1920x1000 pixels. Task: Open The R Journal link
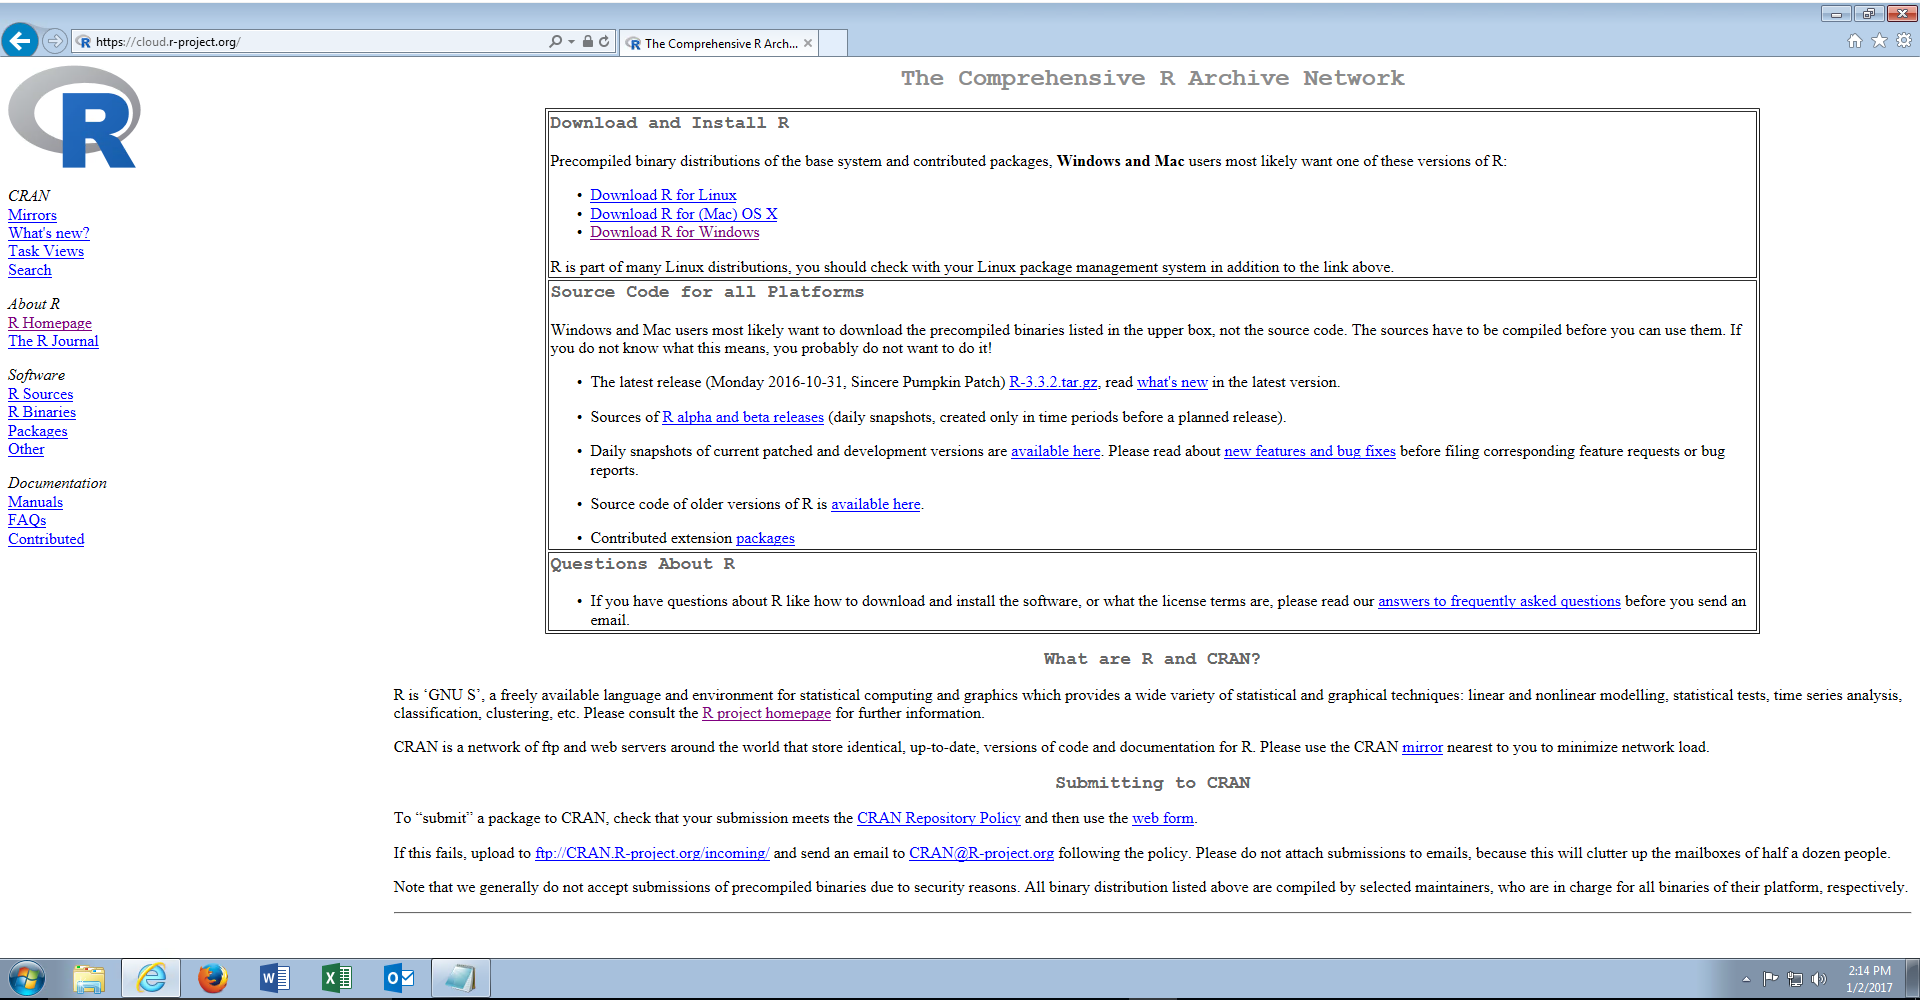pyautogui.click(x=53, y=341)
